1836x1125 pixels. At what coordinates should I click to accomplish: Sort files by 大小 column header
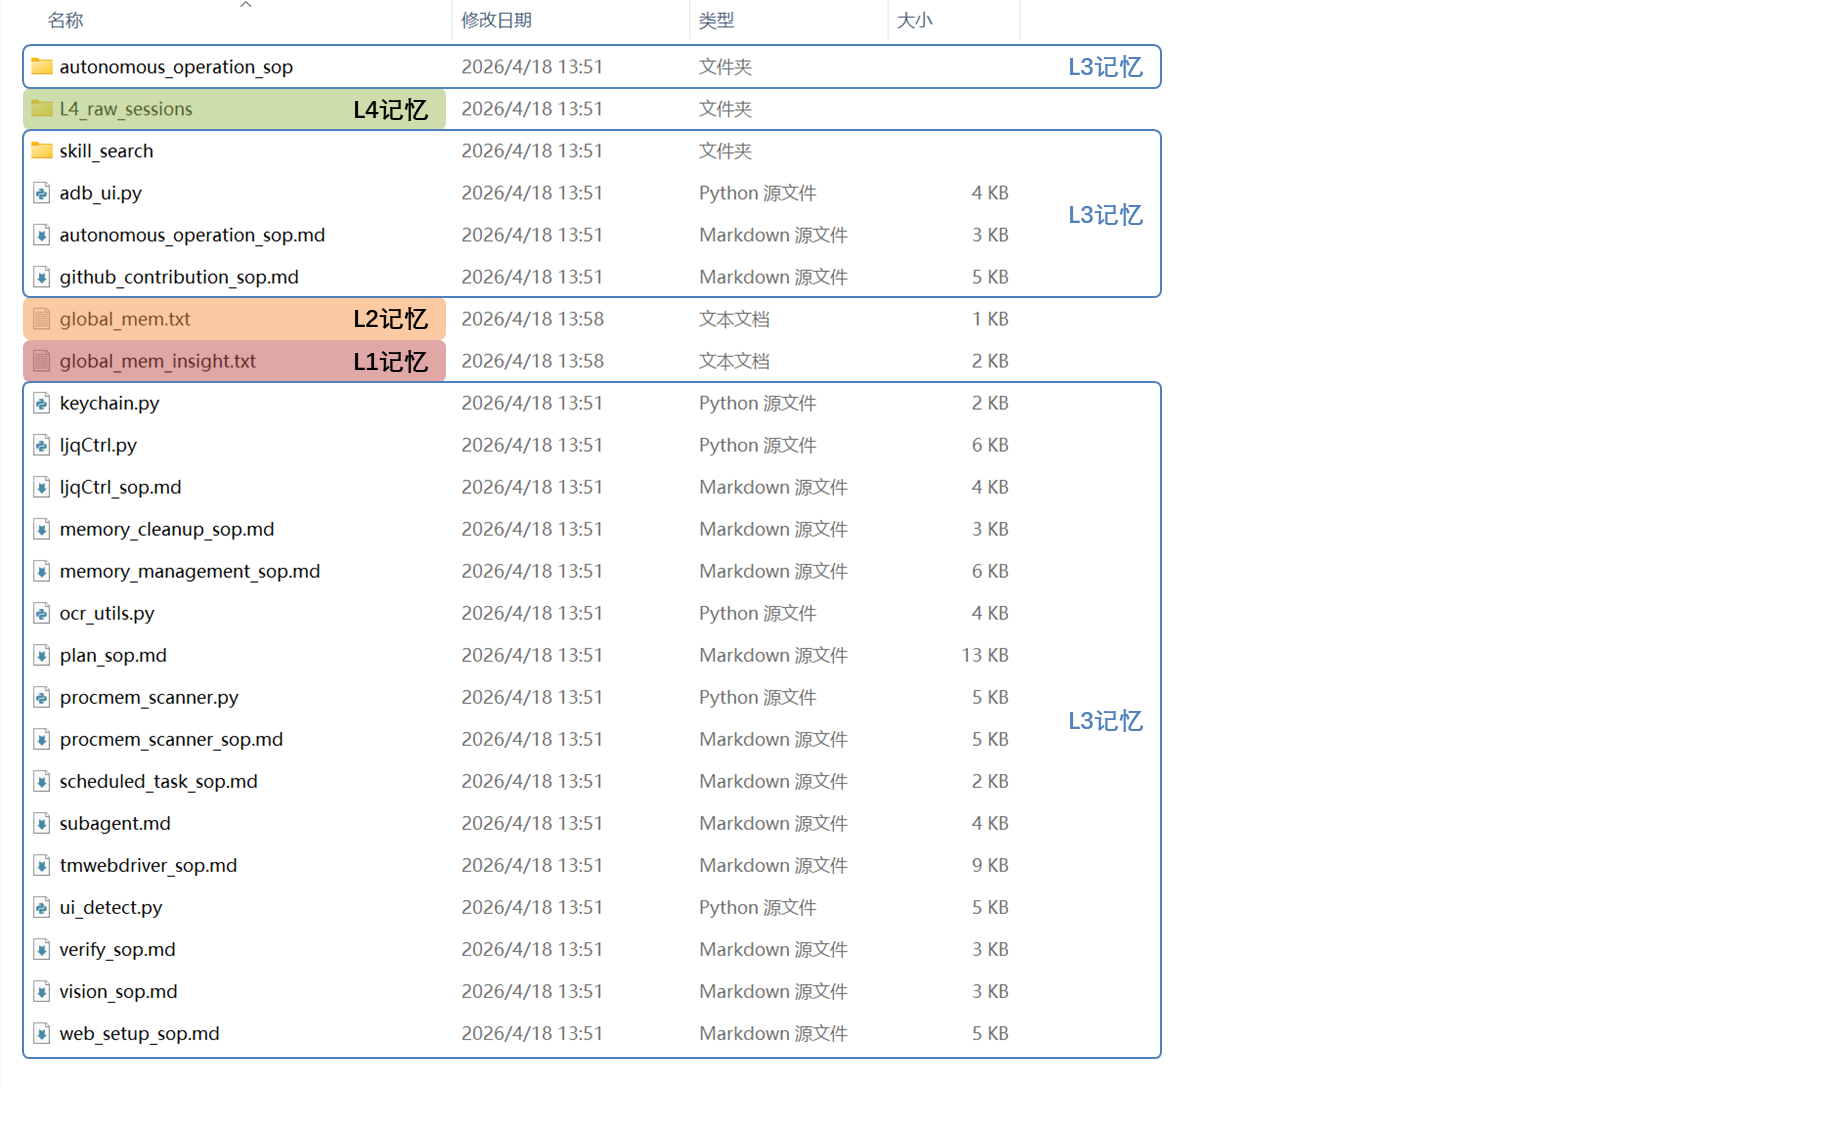click(914, 20)
